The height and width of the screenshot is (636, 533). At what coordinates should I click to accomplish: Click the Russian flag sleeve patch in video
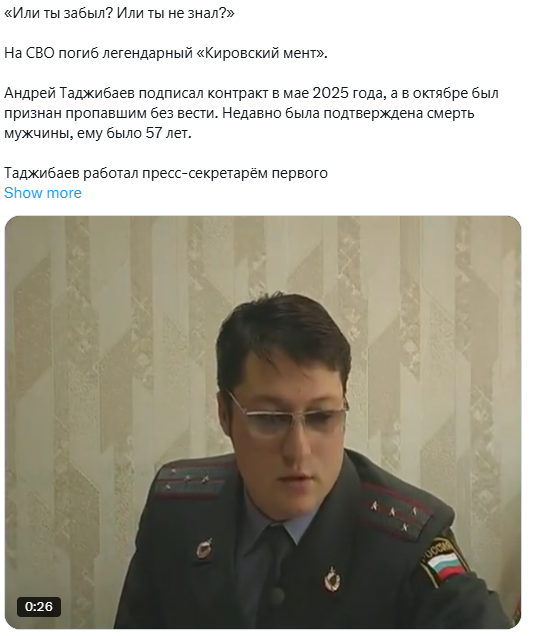444,562
